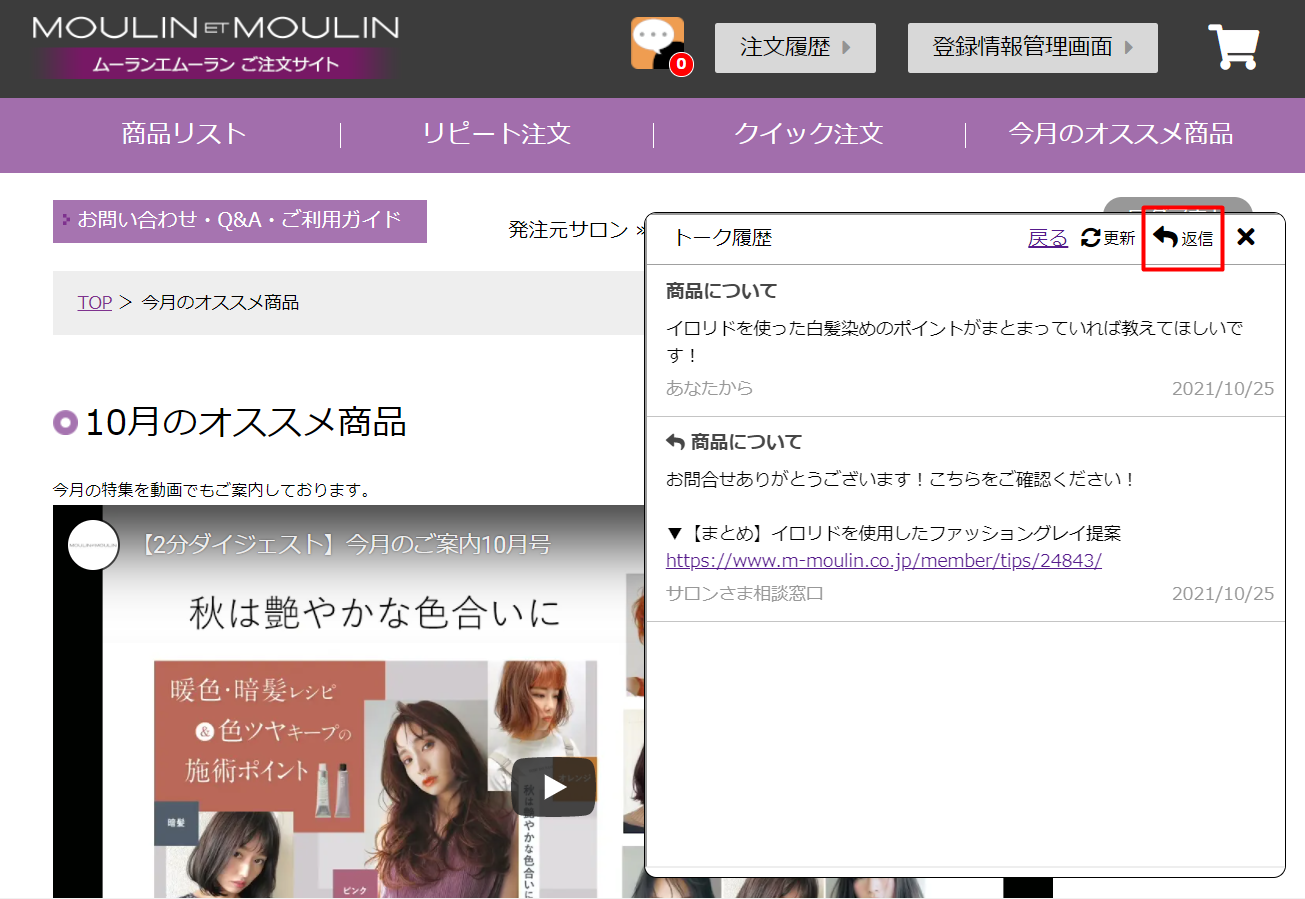This screenshot has height=899, width=1305.
Task: Close the トーク履歴 panel with X
Action: pyautogui.click(x=1245, y=237)
